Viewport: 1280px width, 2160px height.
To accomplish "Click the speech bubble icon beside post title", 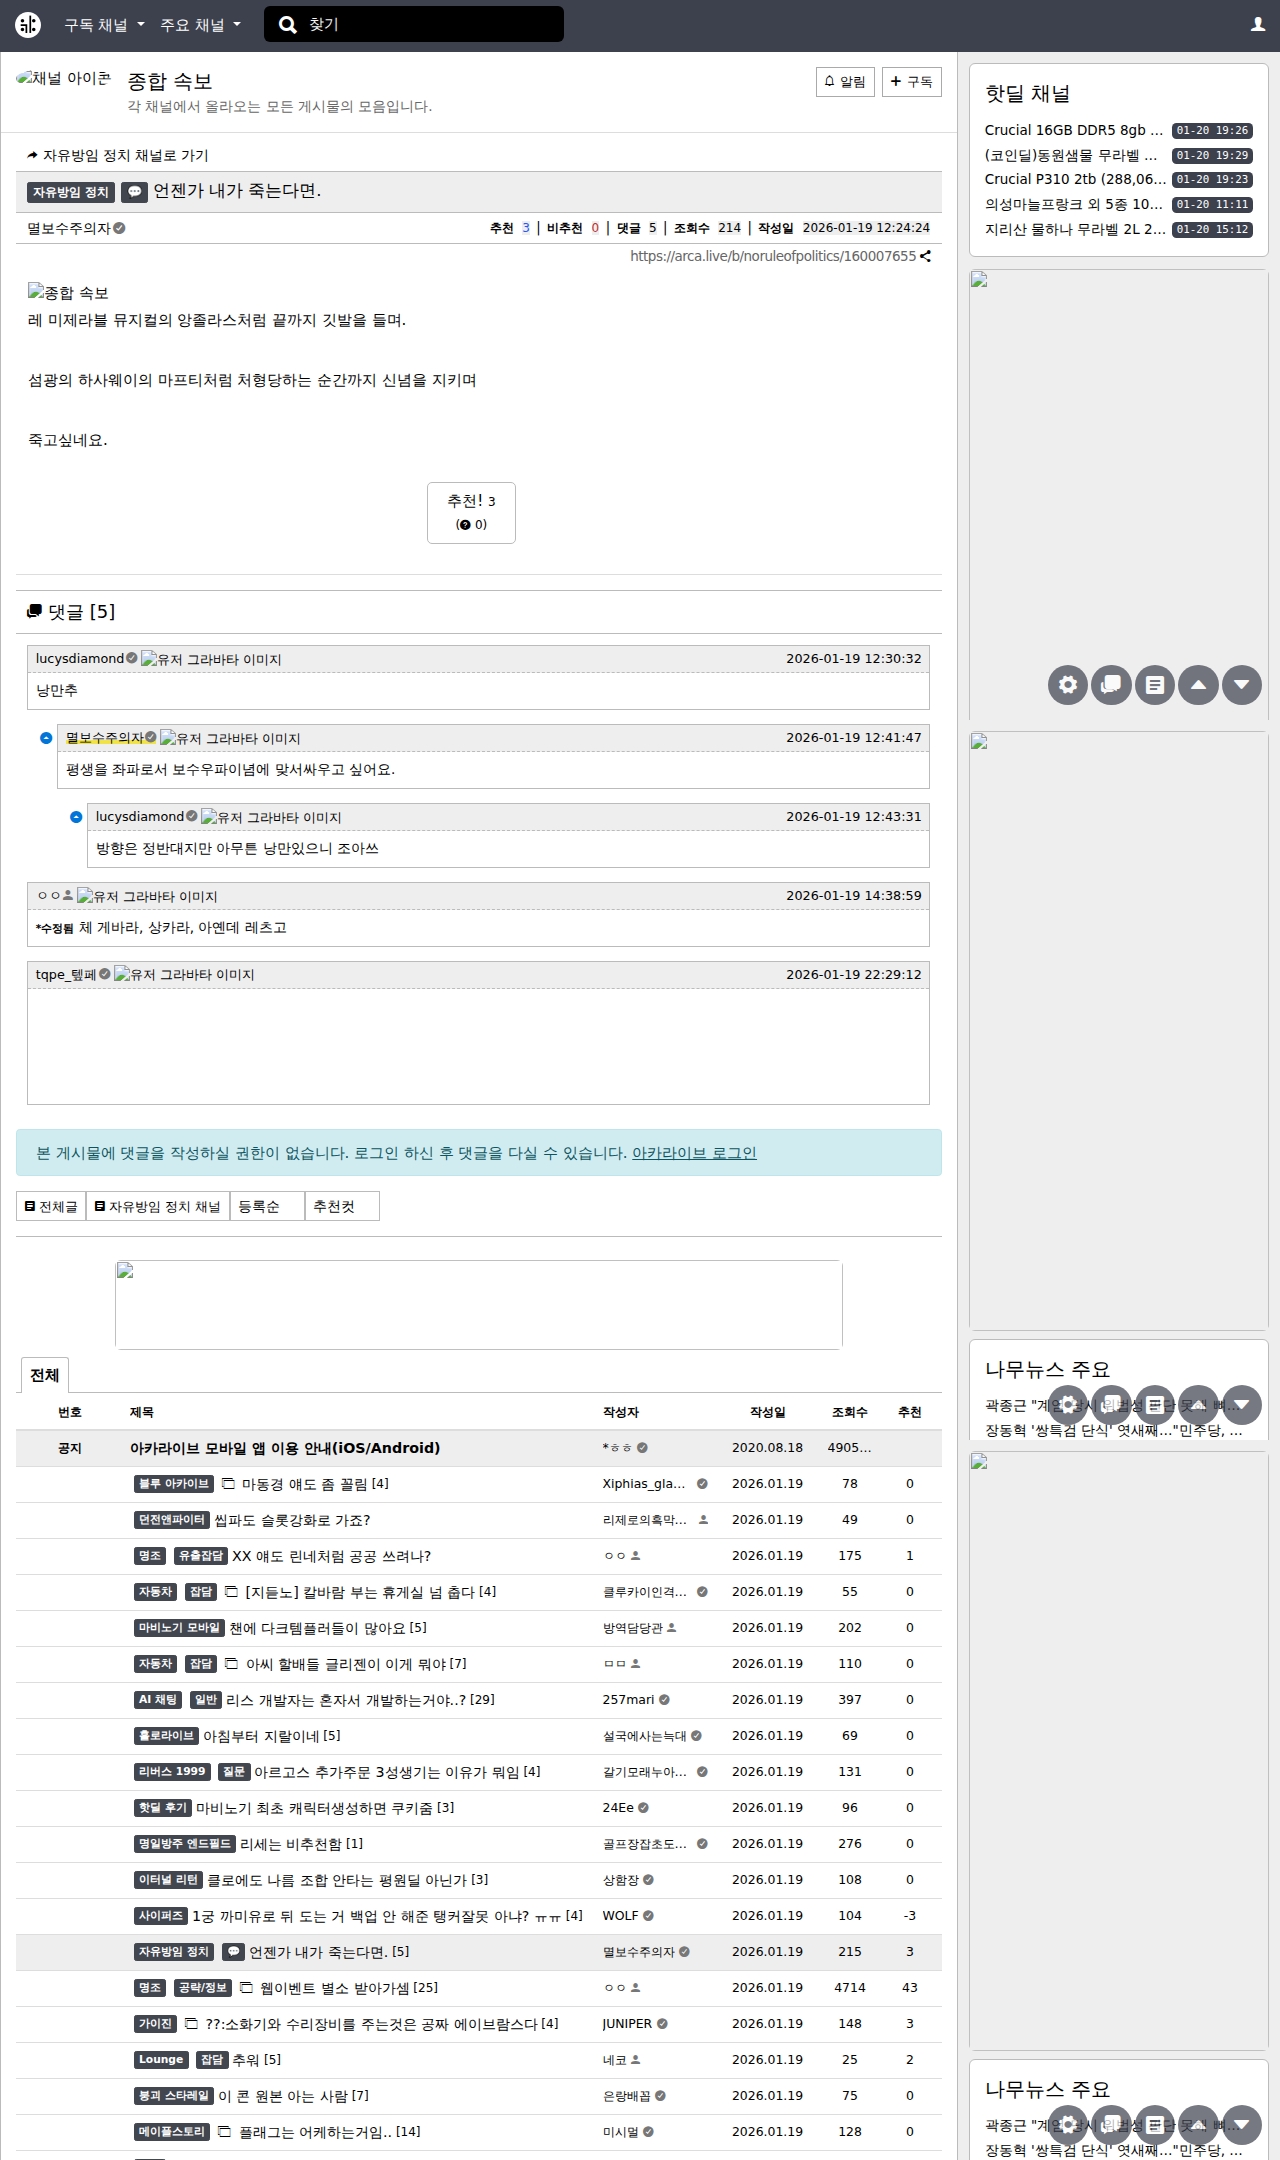I will point(134,192).
